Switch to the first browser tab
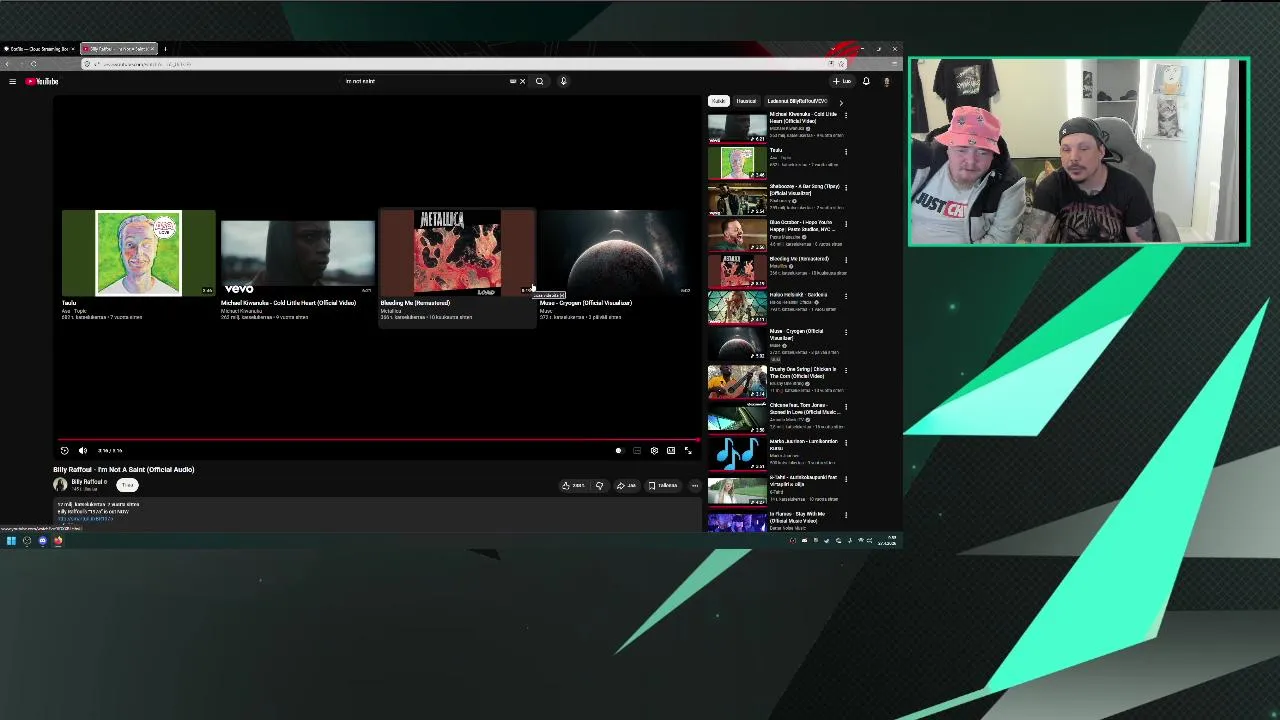Image resolution: width=1280 pixels, height=720 pixels. (x=38, y=48)
